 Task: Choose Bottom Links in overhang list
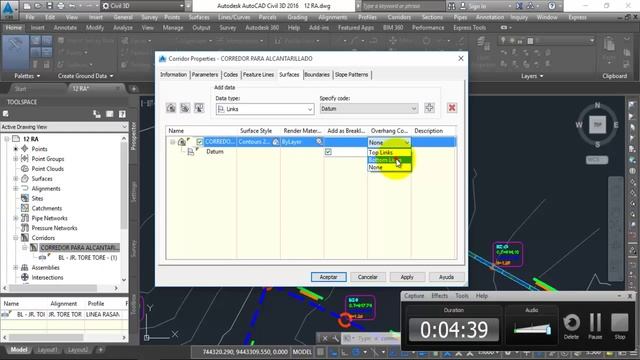tap(389, 160)
